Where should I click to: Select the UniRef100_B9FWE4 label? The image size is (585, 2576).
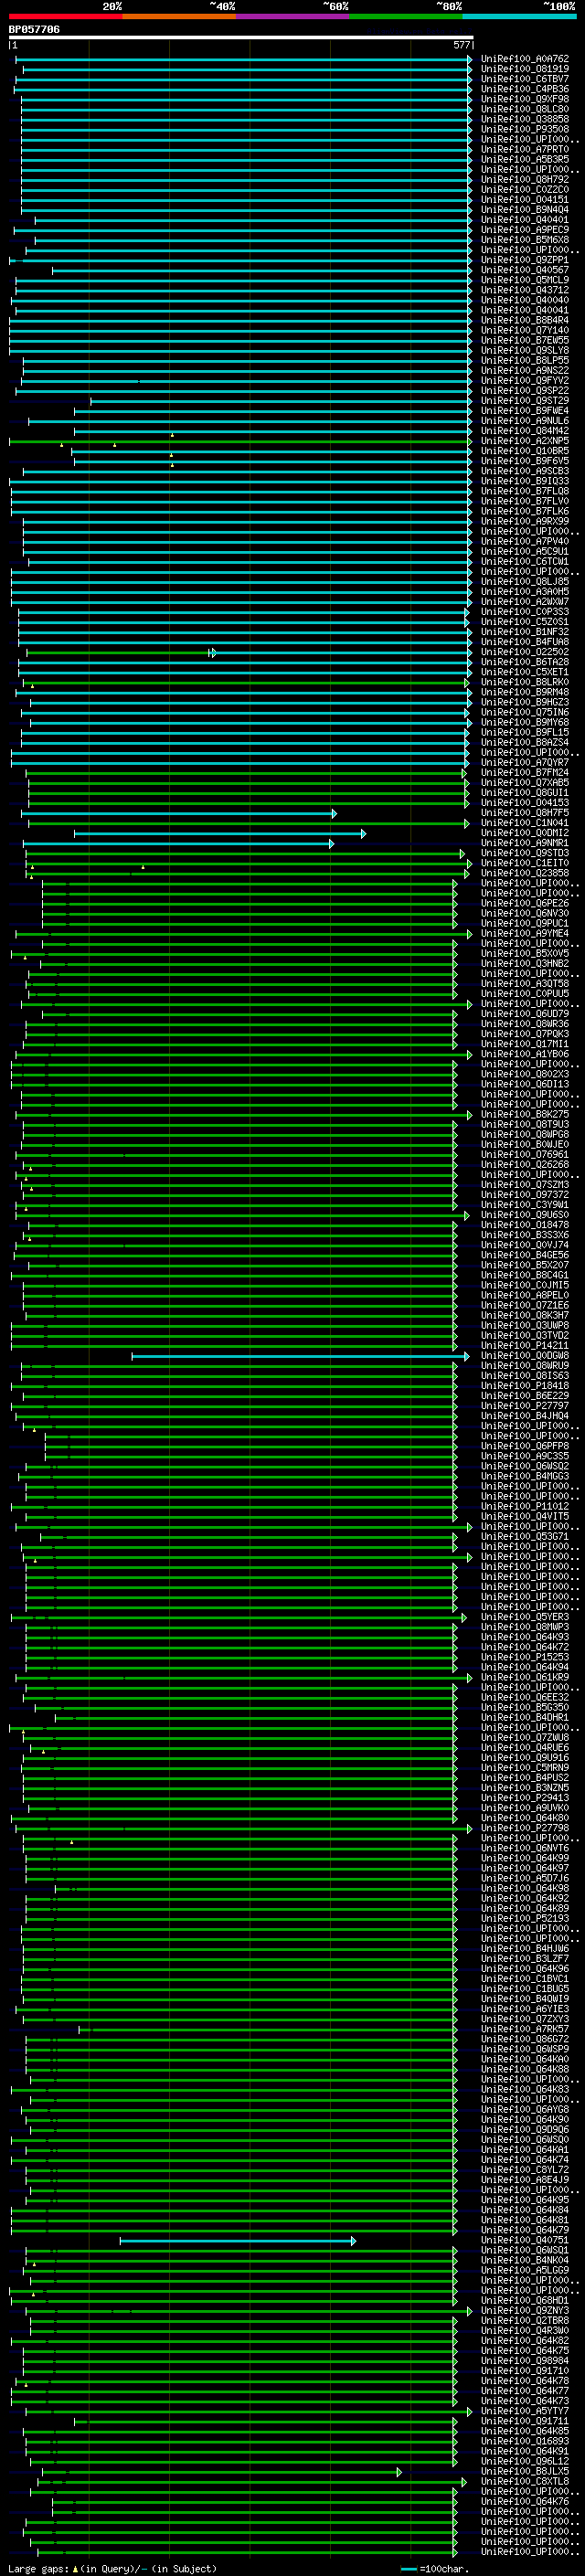coord(525,411)
